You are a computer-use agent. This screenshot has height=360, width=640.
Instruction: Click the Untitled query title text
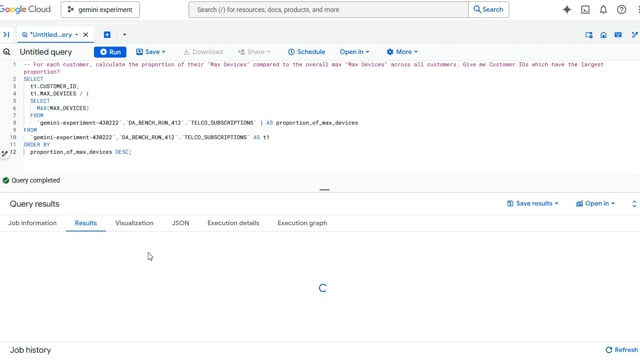point(46,52)
